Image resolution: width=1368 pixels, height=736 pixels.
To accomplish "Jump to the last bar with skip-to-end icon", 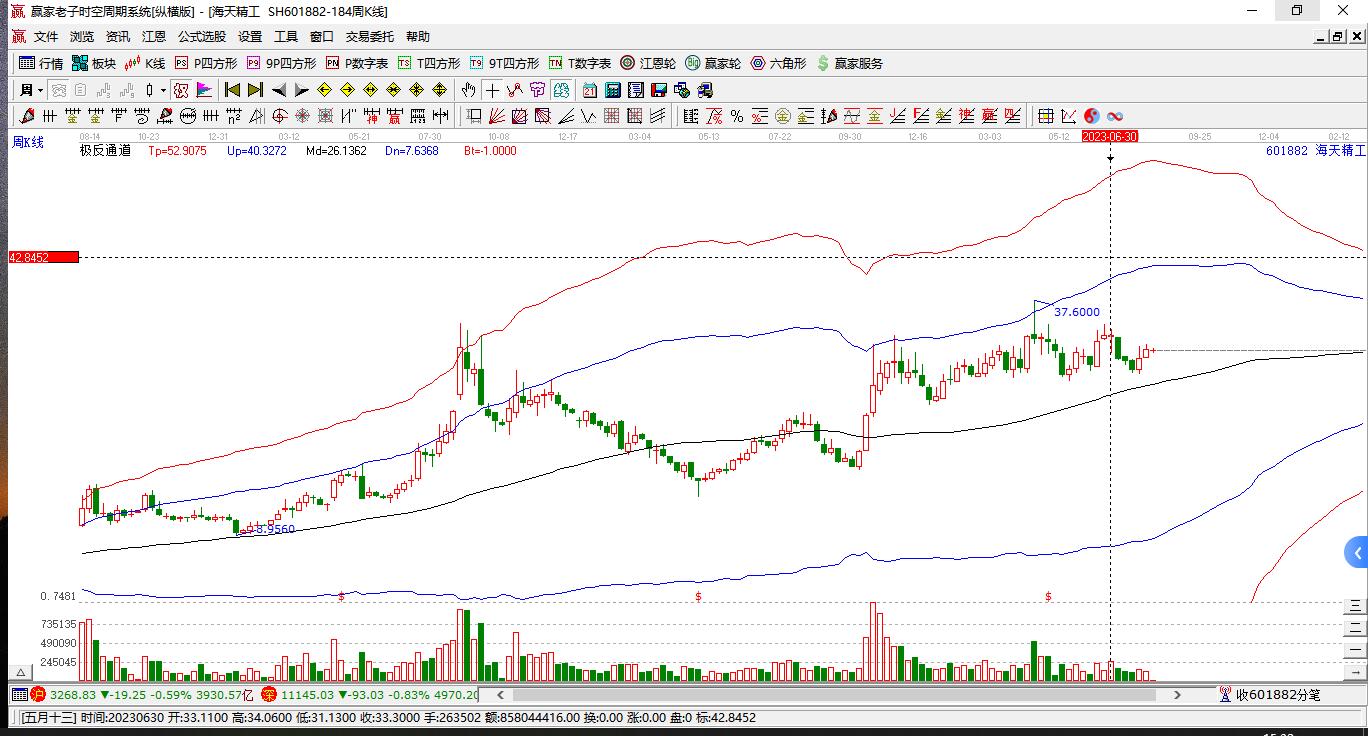I will pos(255,90).
